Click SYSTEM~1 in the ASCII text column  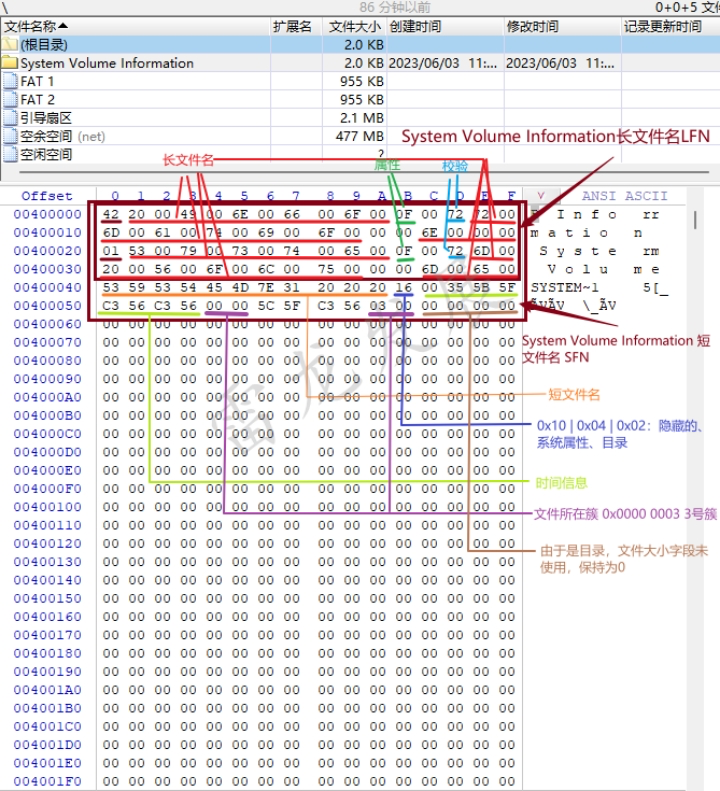[565, 287]
